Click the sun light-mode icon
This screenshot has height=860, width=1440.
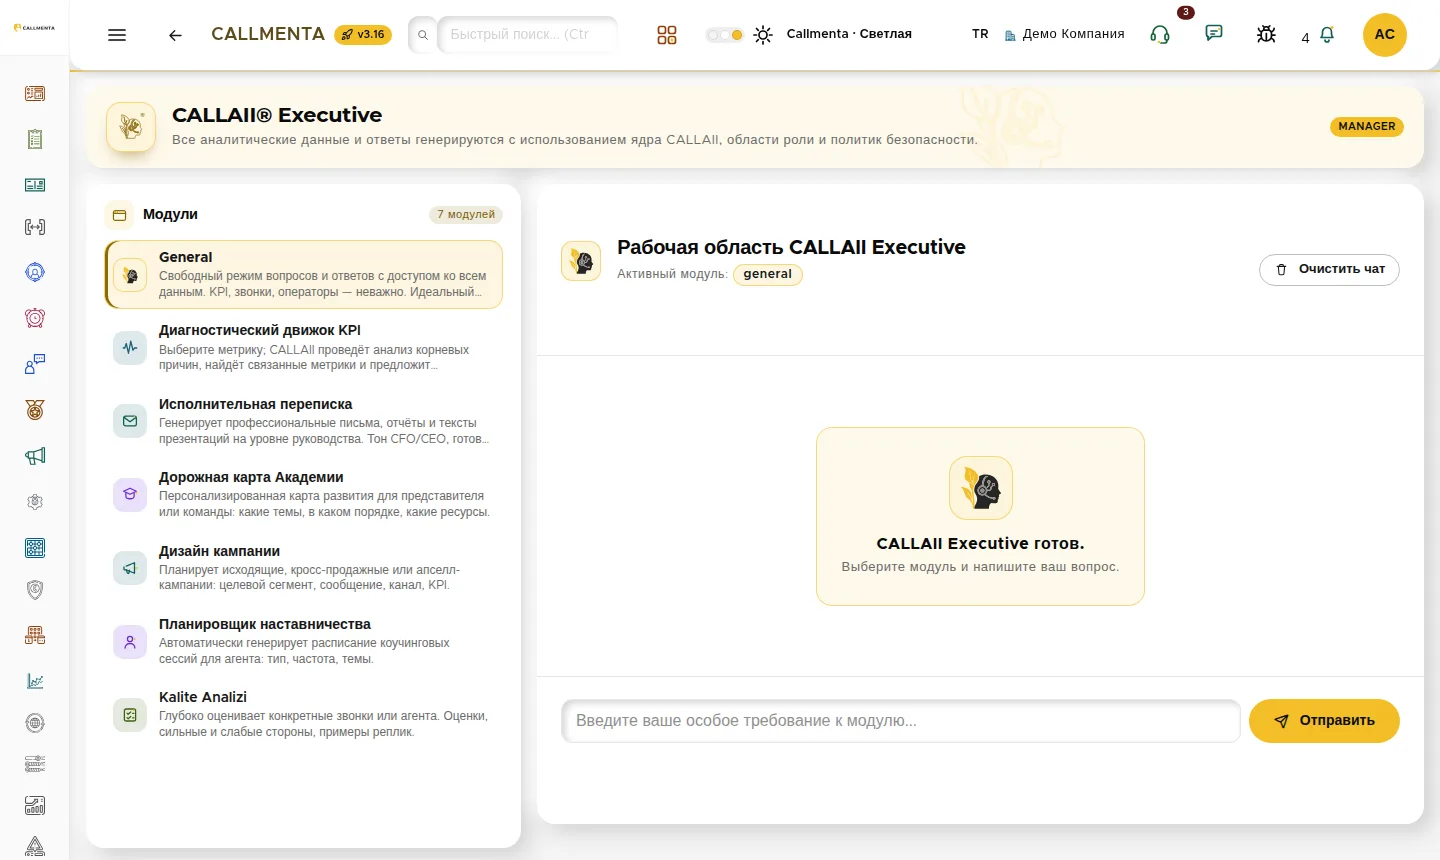tap(763, 35)
